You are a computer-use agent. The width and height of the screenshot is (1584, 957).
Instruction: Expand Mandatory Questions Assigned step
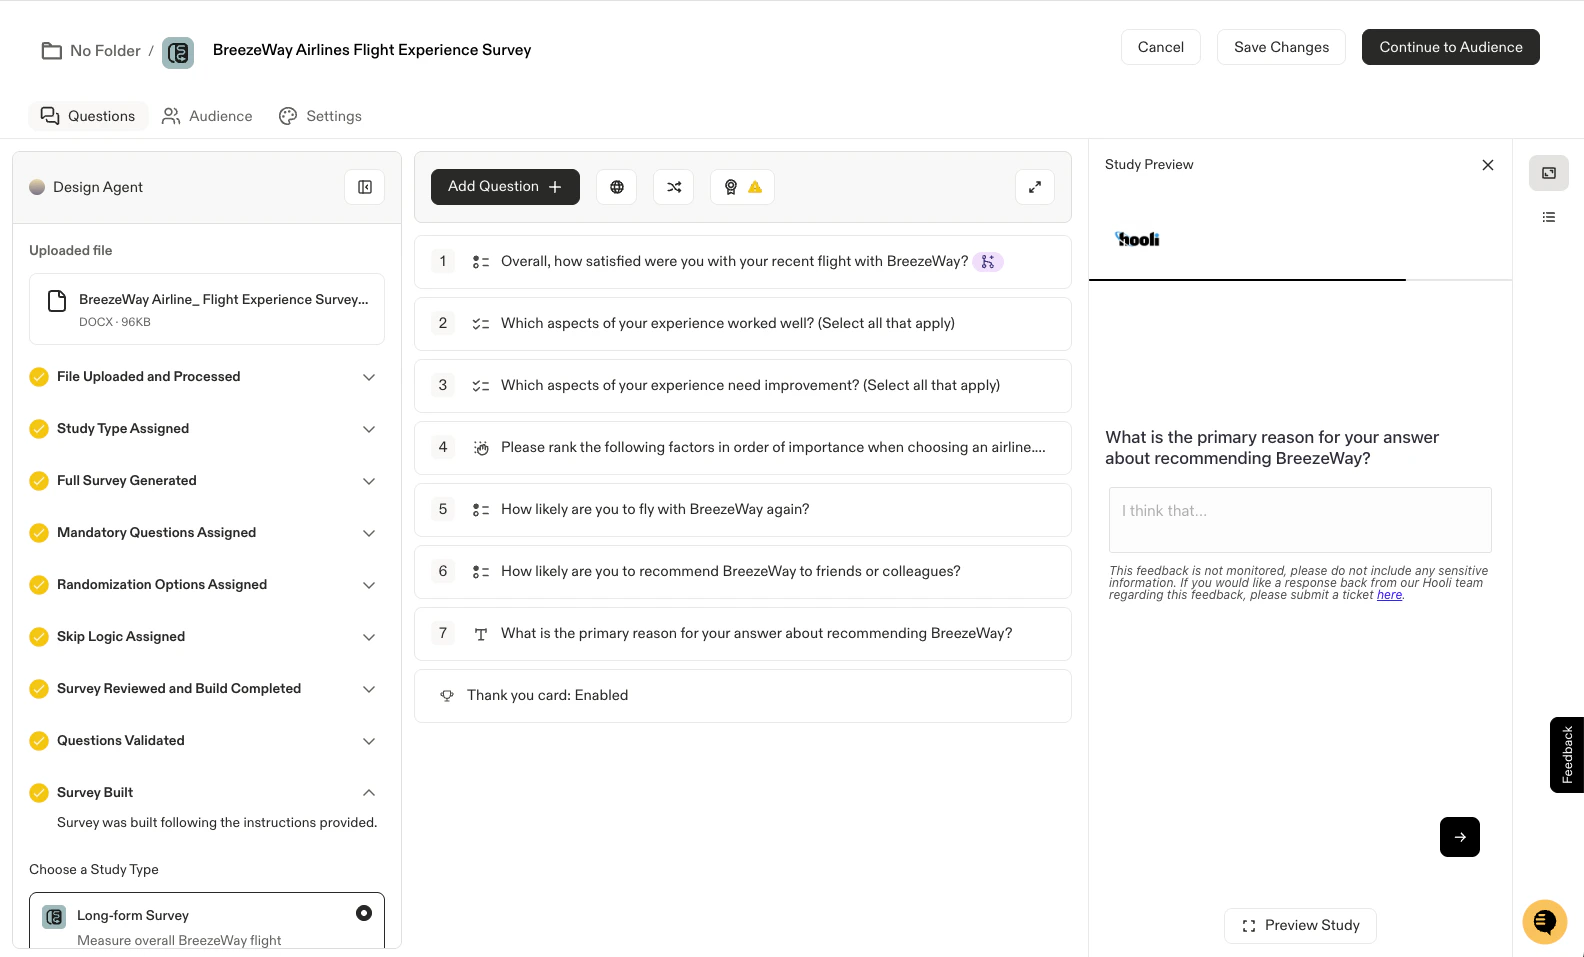click(369, 533)
